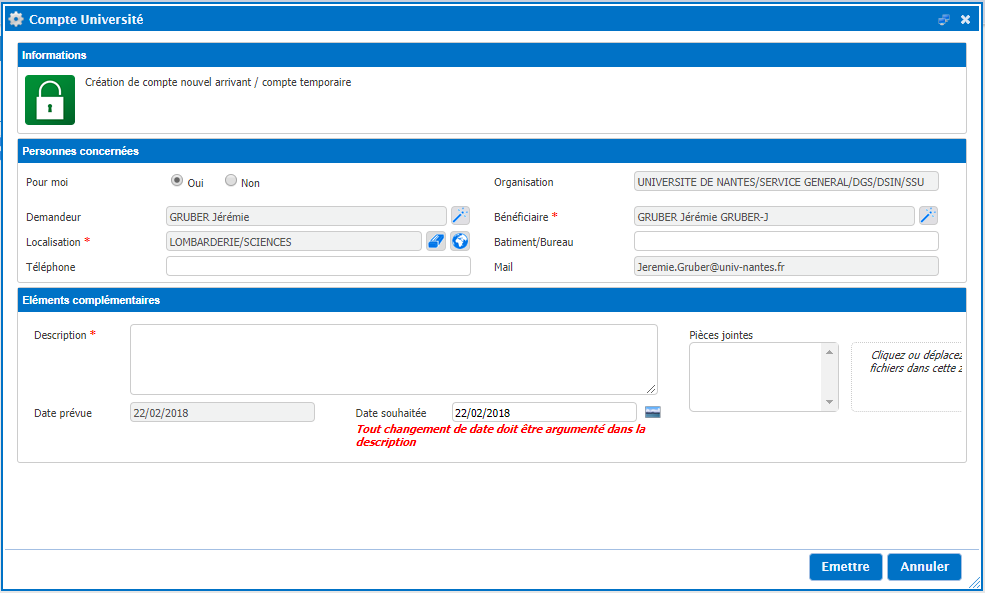Focus the Batiment/Bureau input field

[x=786, y=241]
